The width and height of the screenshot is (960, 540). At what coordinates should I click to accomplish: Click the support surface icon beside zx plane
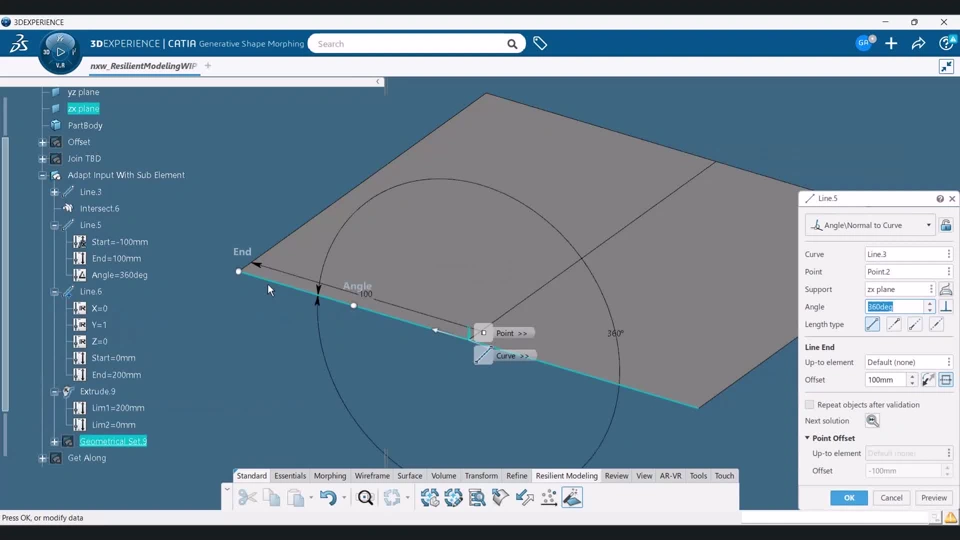point(946,289)
